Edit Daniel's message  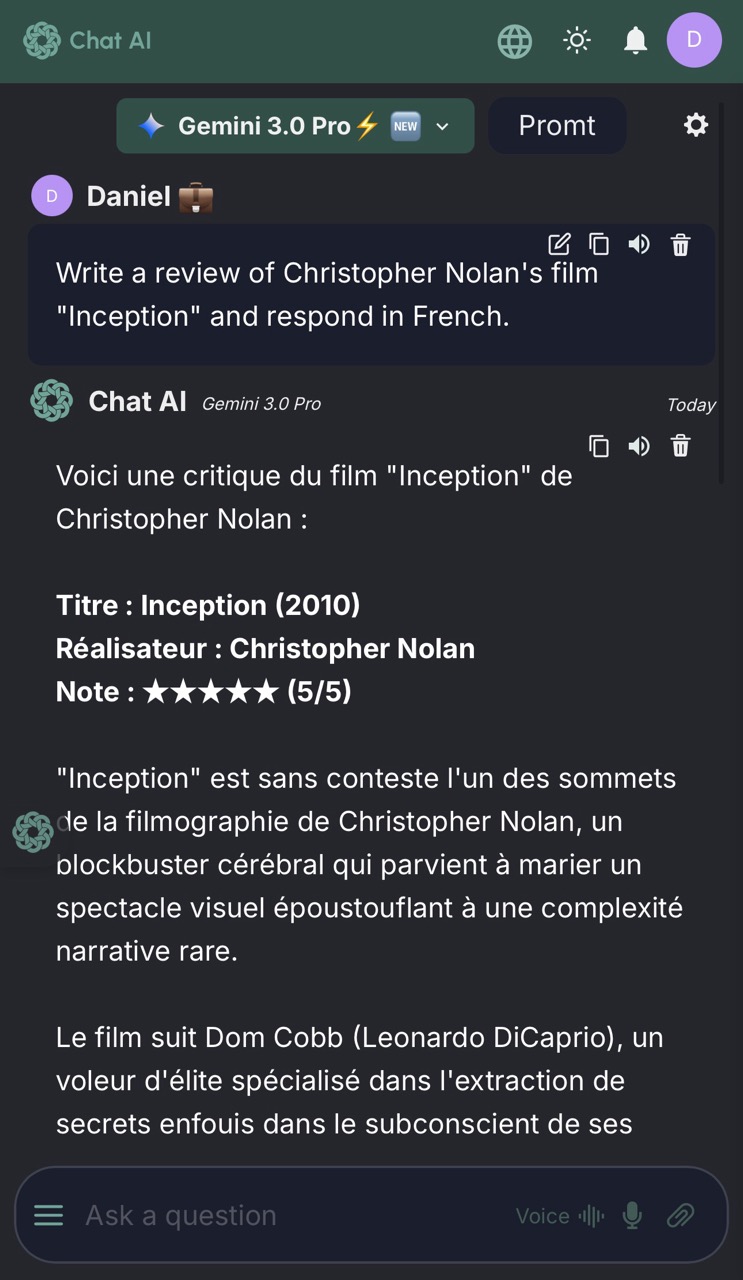(560, 244)
